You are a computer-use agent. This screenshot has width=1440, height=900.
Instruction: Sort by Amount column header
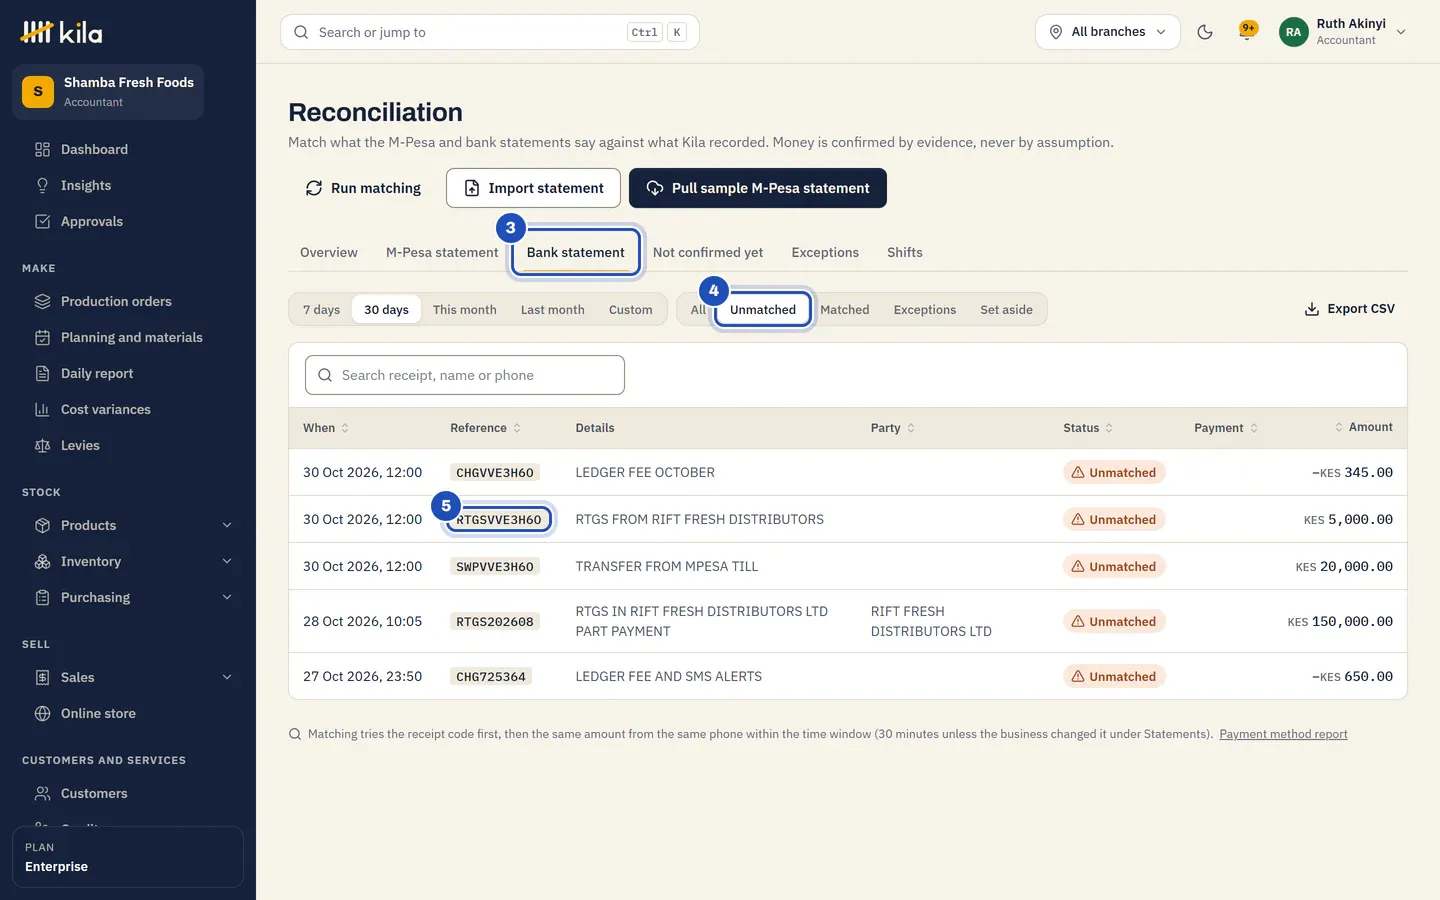1363,427
